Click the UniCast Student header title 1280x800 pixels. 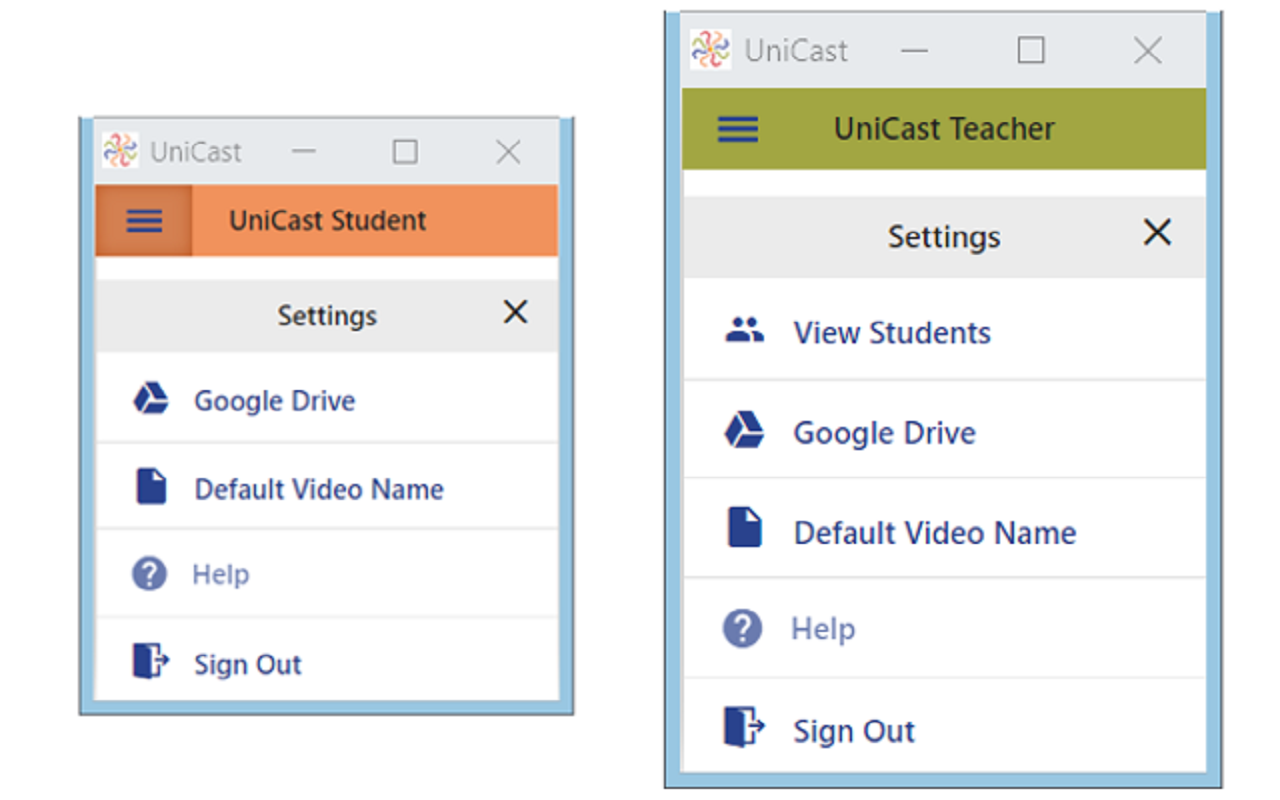tap(328, 221)
